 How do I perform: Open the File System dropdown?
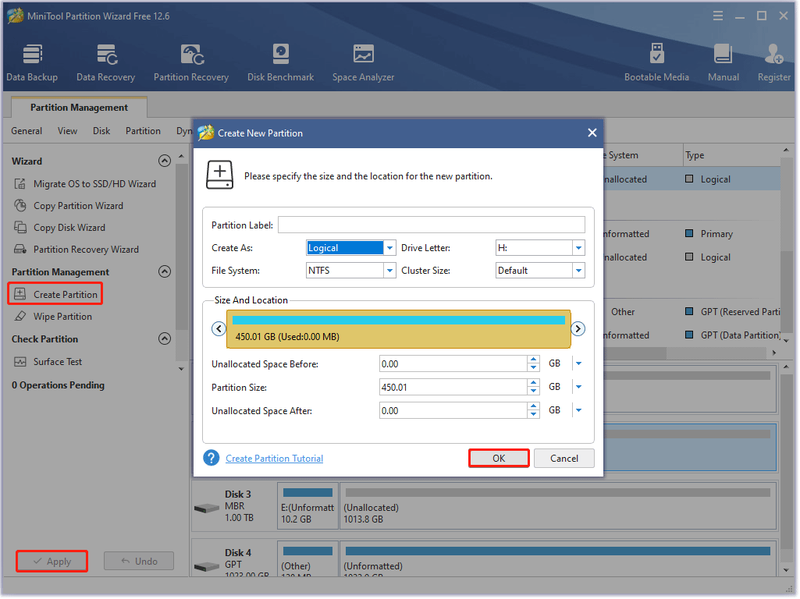pos(390,271)
